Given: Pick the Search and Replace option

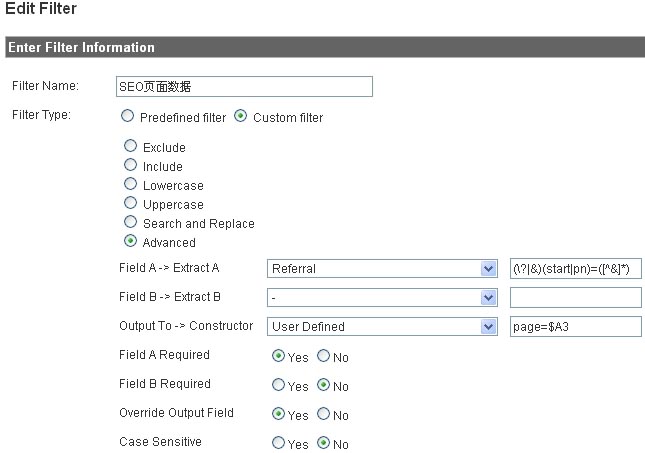Looking at the screenshot, I should pyautogui.click(x=130, y=222).
